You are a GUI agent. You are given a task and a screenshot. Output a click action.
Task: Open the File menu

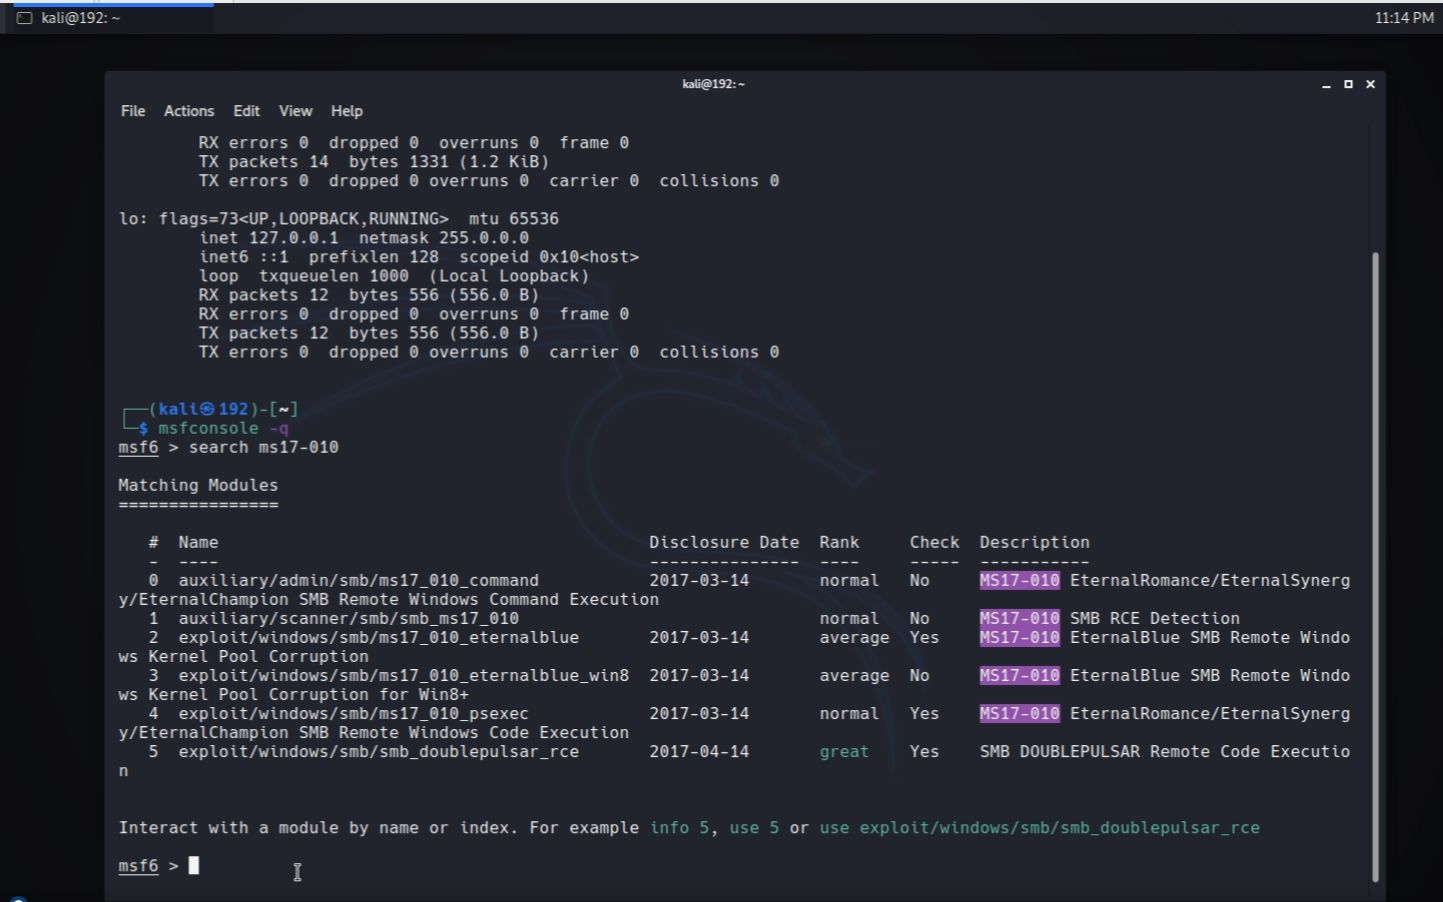tap(131, 111)
